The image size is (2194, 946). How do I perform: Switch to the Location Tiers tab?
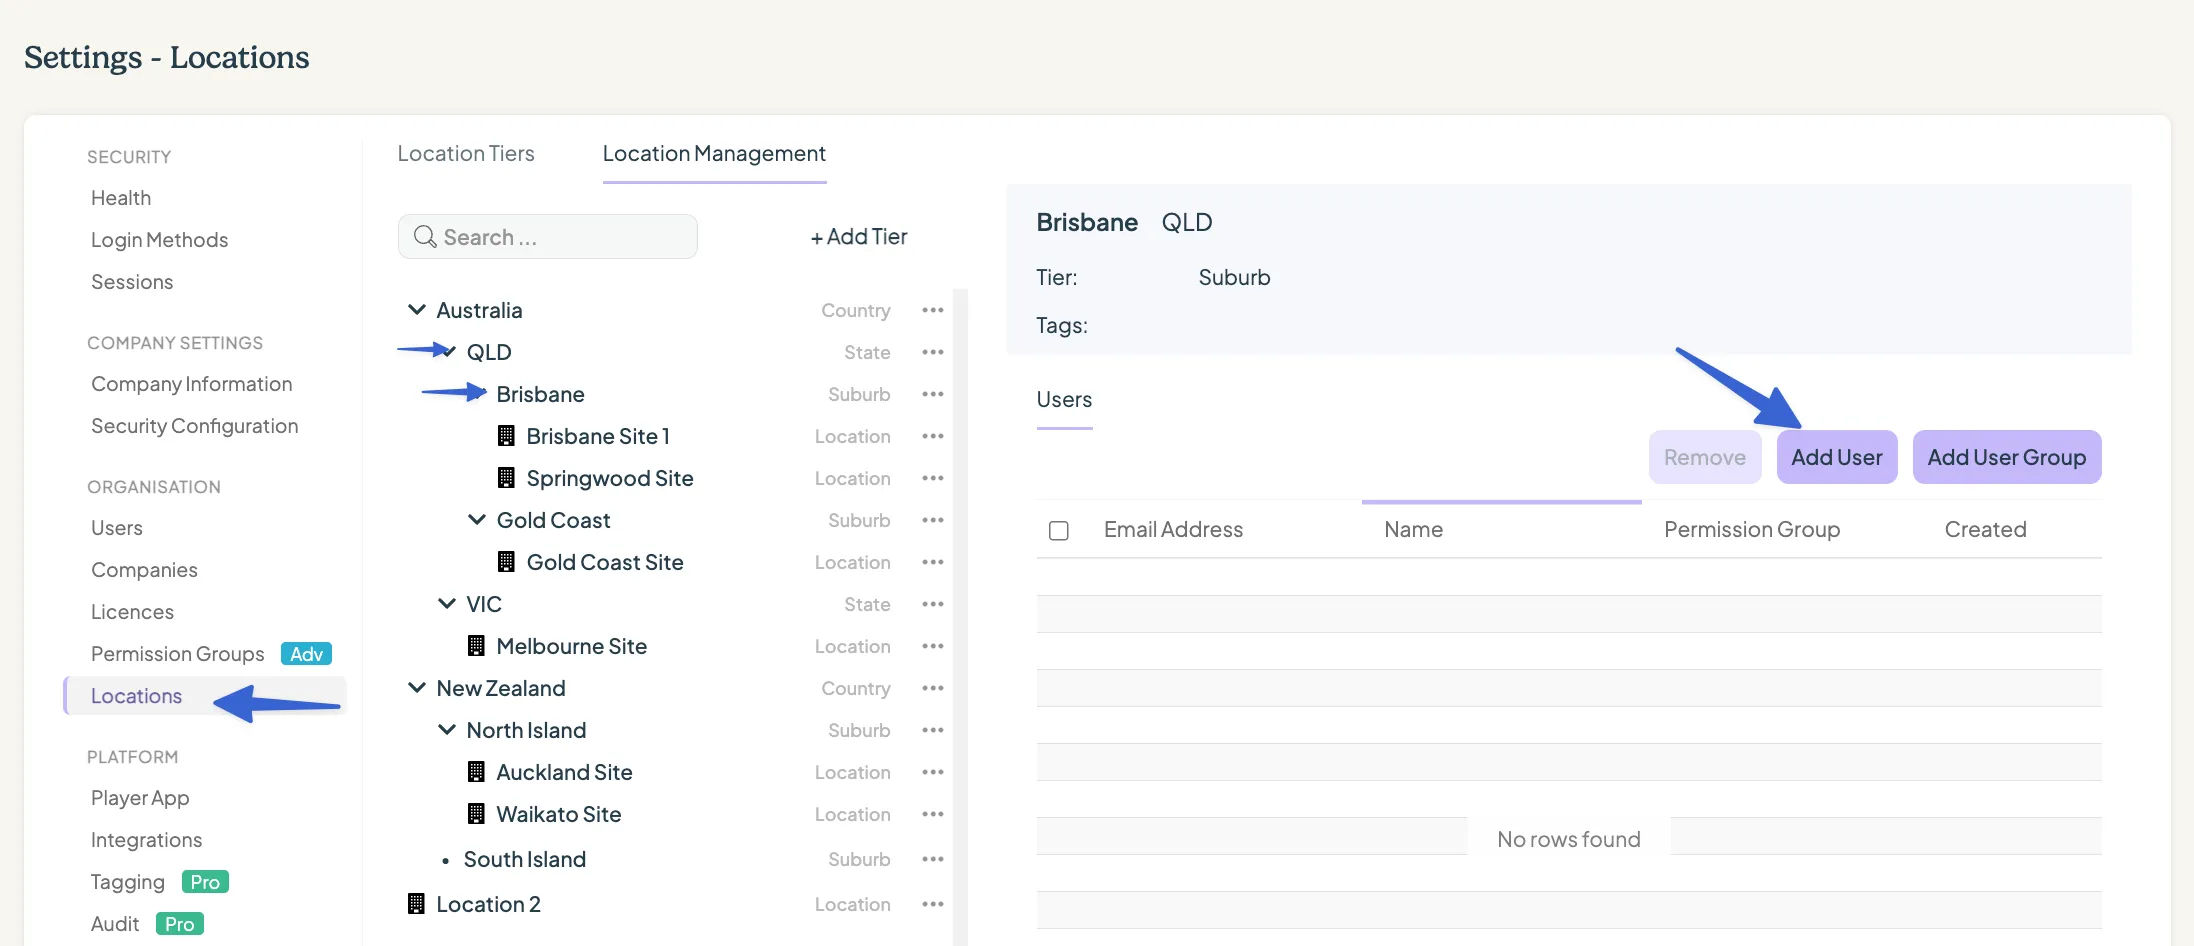[x=466, y=153]
